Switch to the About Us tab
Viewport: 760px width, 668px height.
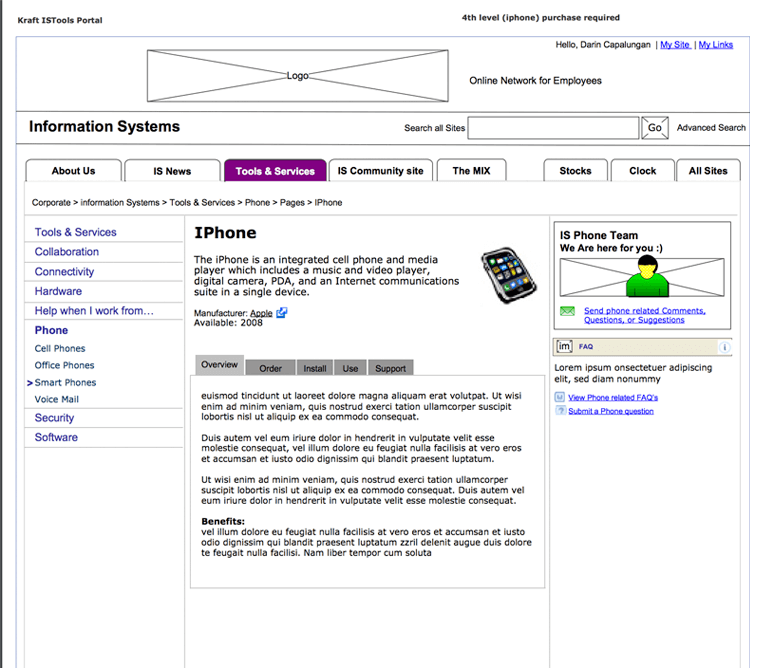[x=74, y=171]
